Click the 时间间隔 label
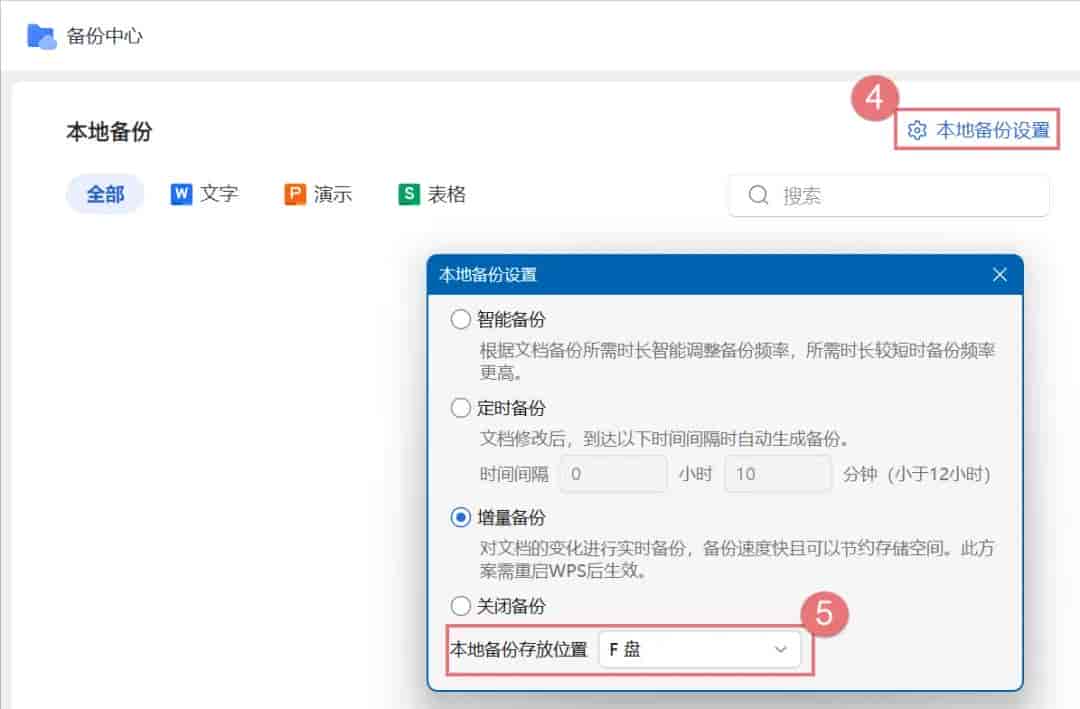 click(x=514, y=474)
